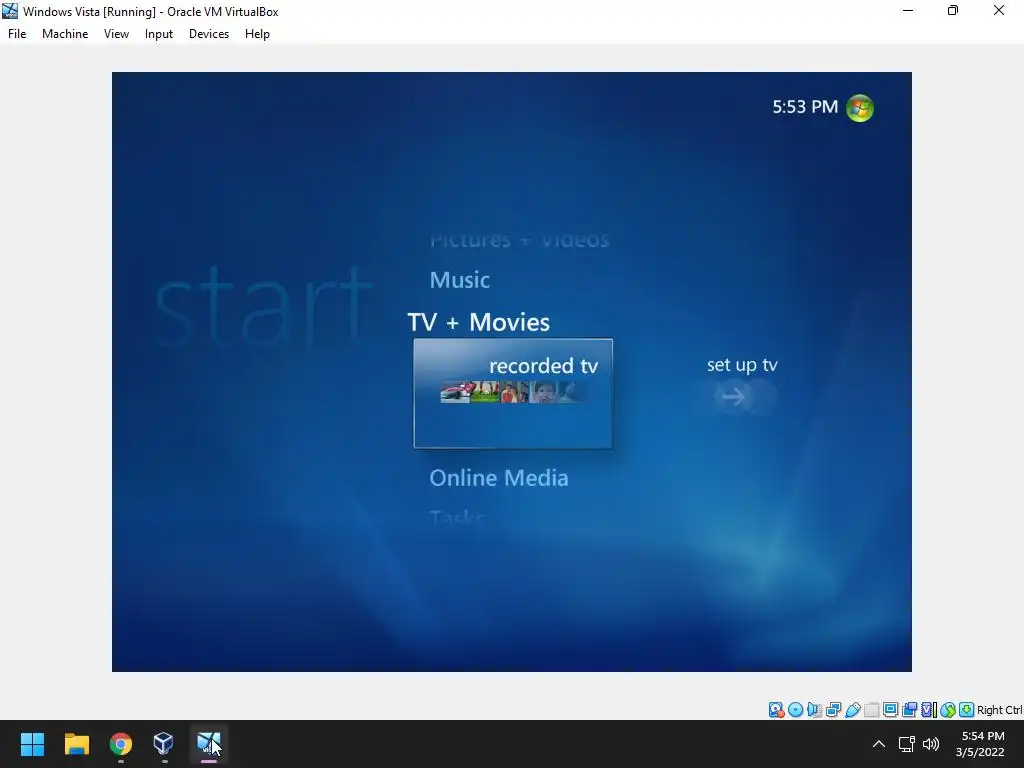Click audio indicator icon in VirtualBox status bar

pos(814,710)
